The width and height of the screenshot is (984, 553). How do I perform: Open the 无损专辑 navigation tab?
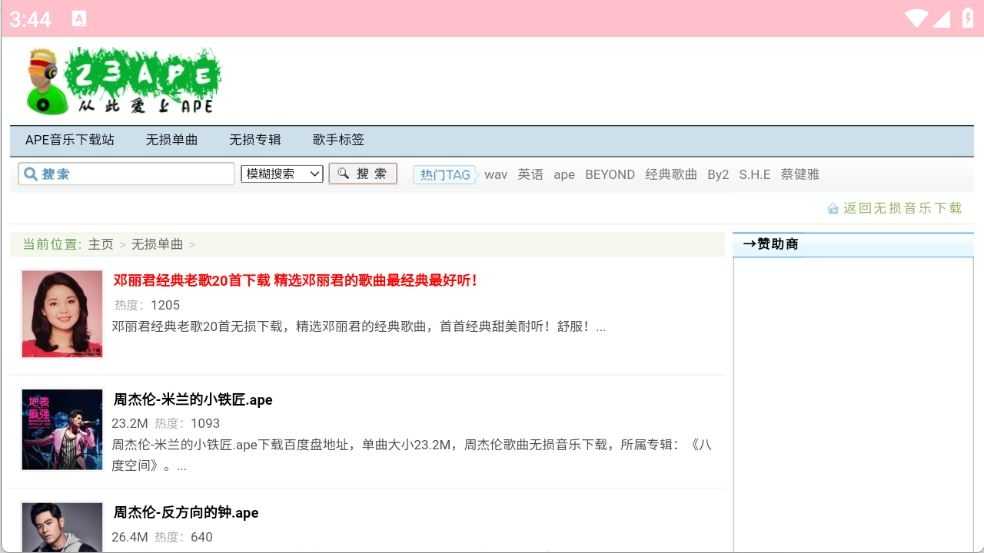(255, 140)
